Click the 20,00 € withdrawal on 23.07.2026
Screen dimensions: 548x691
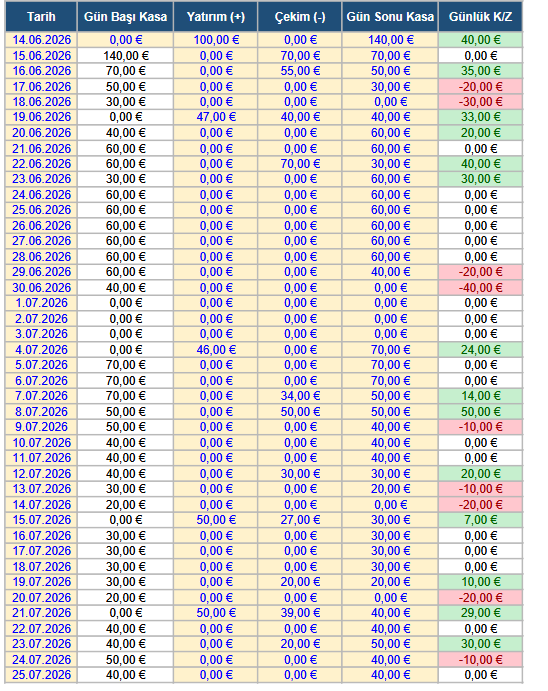coord(300,644)
